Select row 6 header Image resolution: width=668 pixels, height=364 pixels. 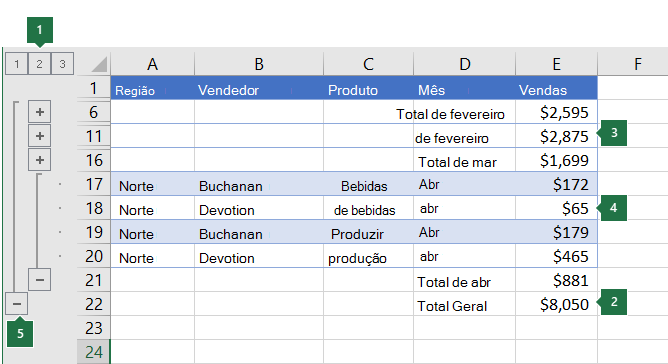click(94, 112)
